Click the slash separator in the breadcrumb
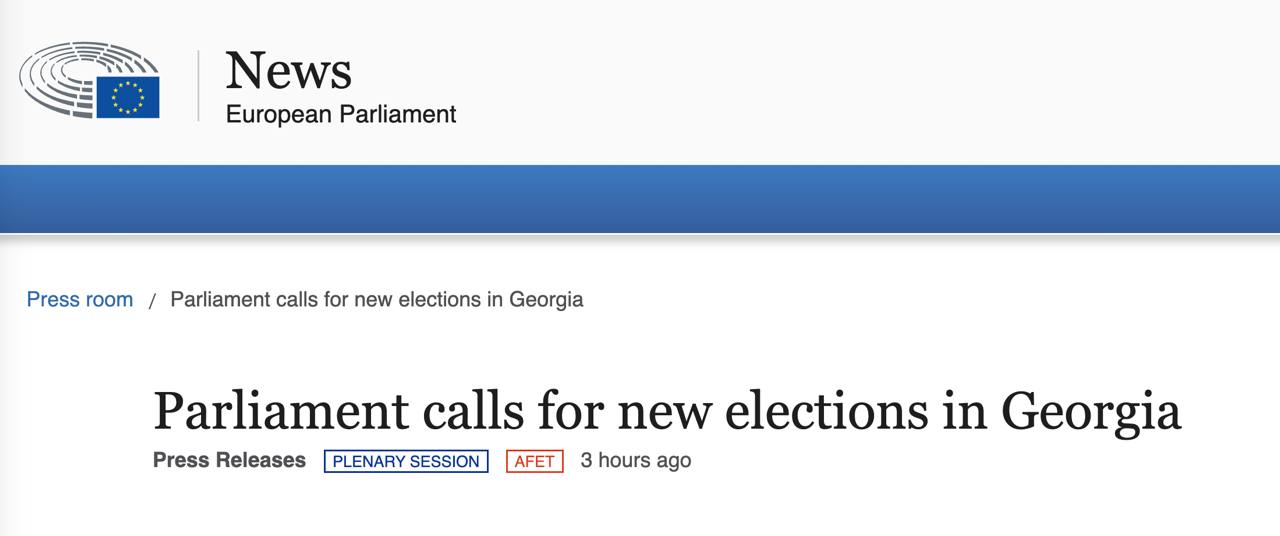The image size is (1280, 536). [x=152, y=300]
